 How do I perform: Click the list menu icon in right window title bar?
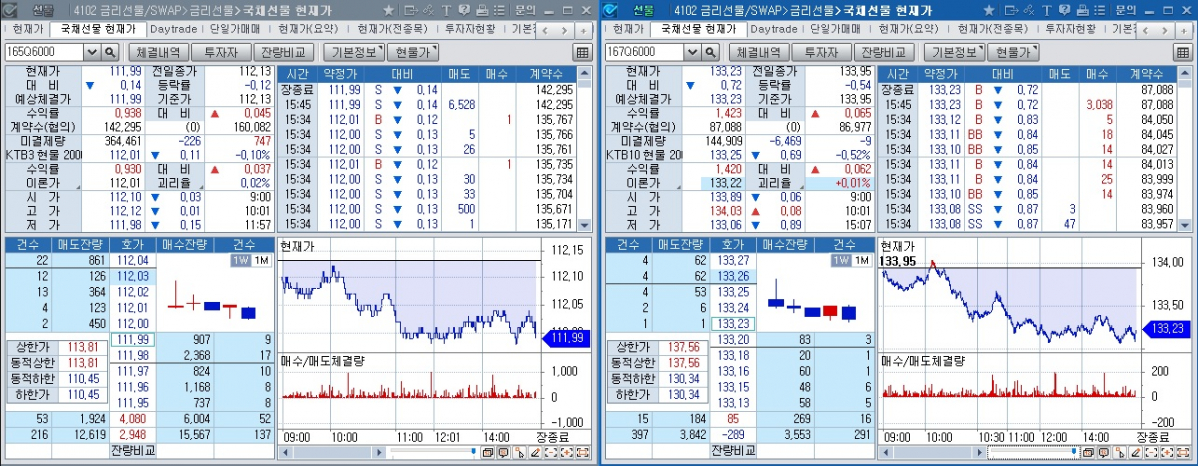(x=1099, y=11)
